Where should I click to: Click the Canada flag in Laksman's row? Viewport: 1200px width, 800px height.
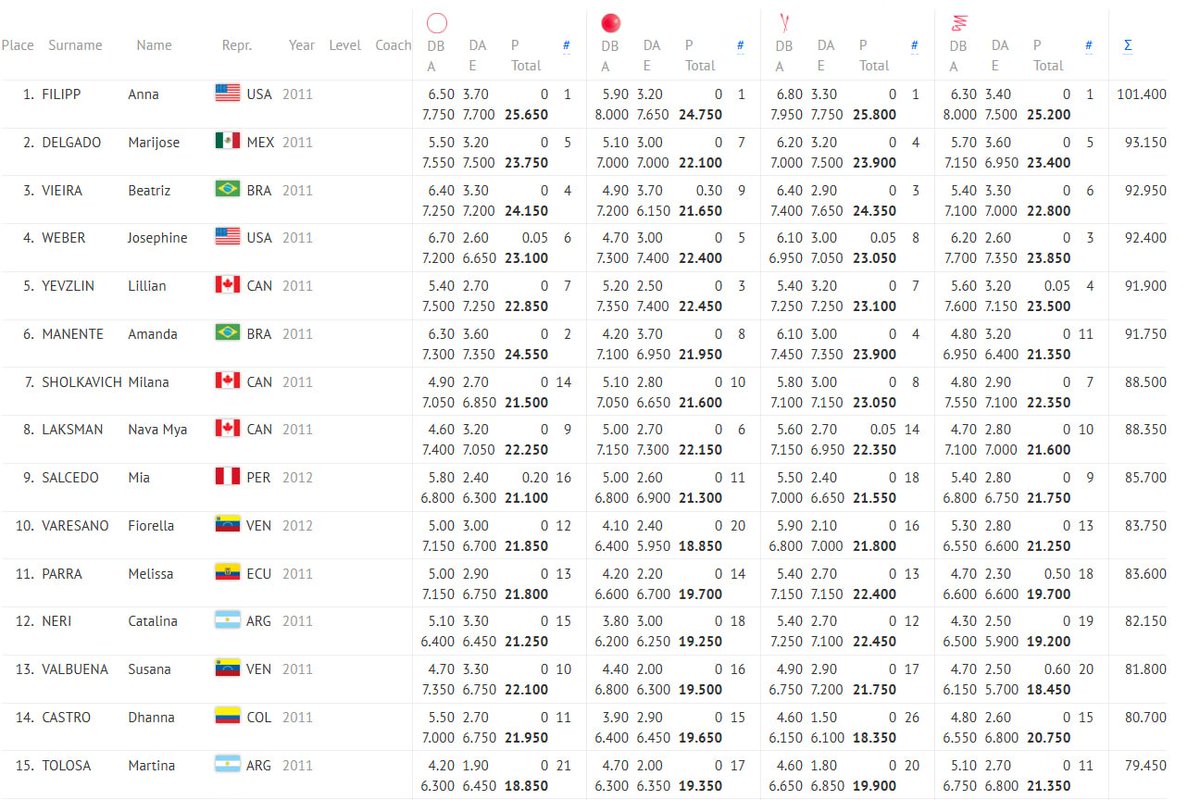click(x=228, y=429)
